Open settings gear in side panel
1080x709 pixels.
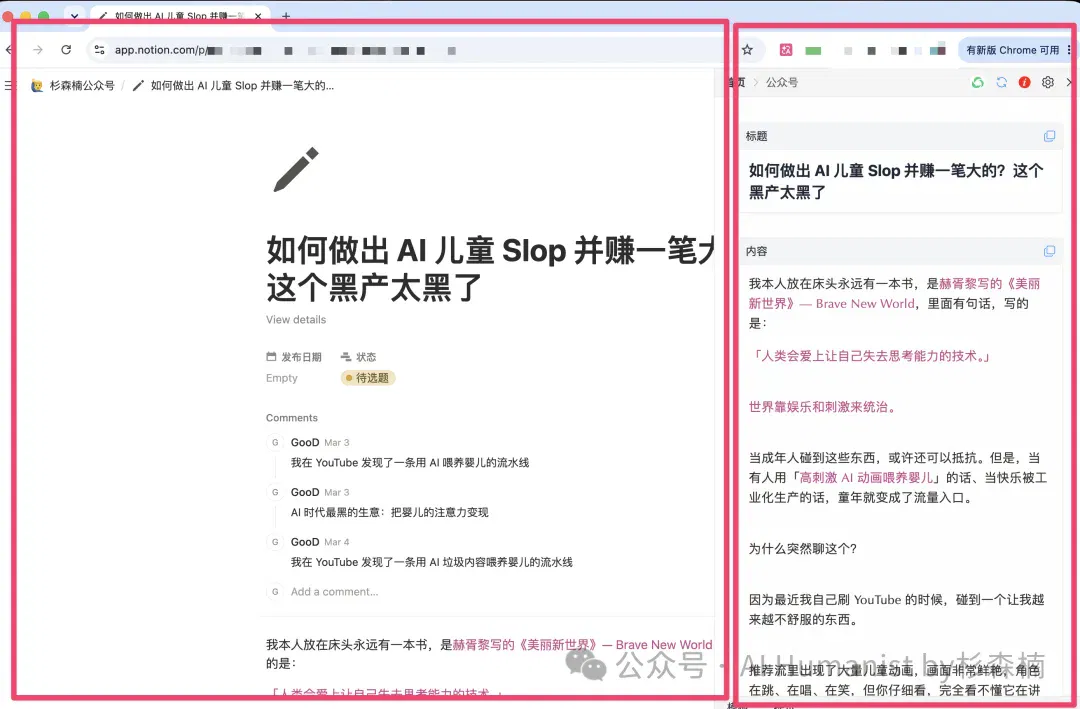[x=1048, y=82]
